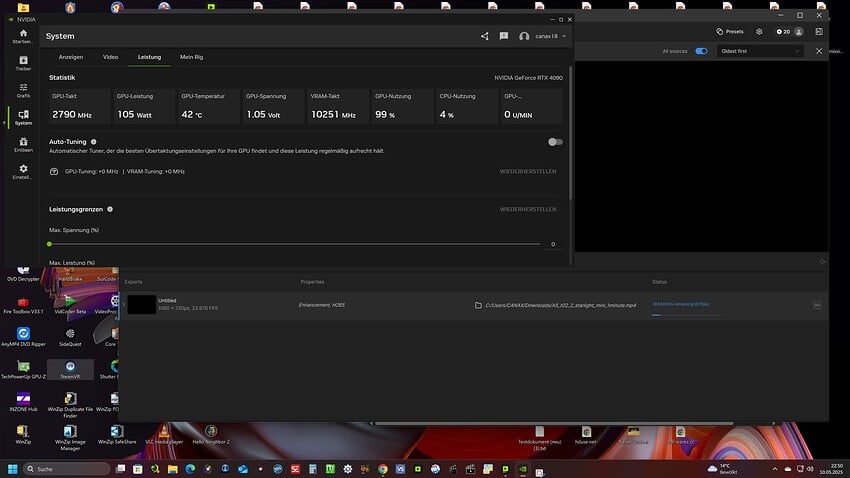Click the credits counter showing 20
Viewport: 850px width, 478px height.
[x=783, y=31]
